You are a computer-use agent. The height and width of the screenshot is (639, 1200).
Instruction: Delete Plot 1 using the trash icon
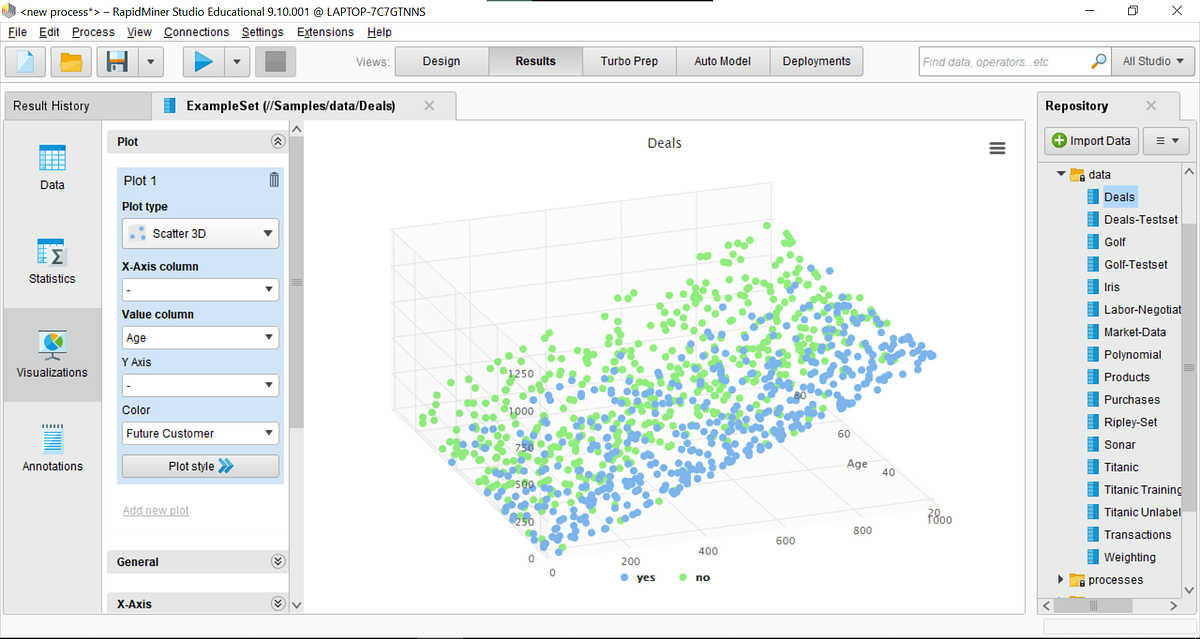point(273,180)
